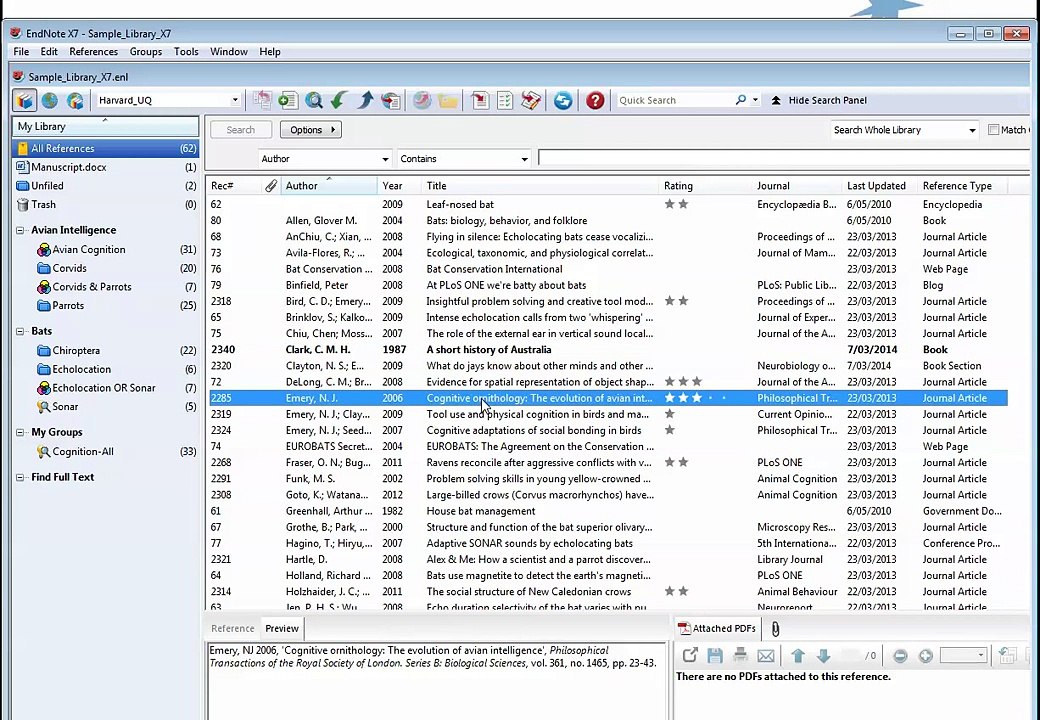1040x720 pixels.
Task: Click the Open File folder toolbar icon
Action: point(448,100)
